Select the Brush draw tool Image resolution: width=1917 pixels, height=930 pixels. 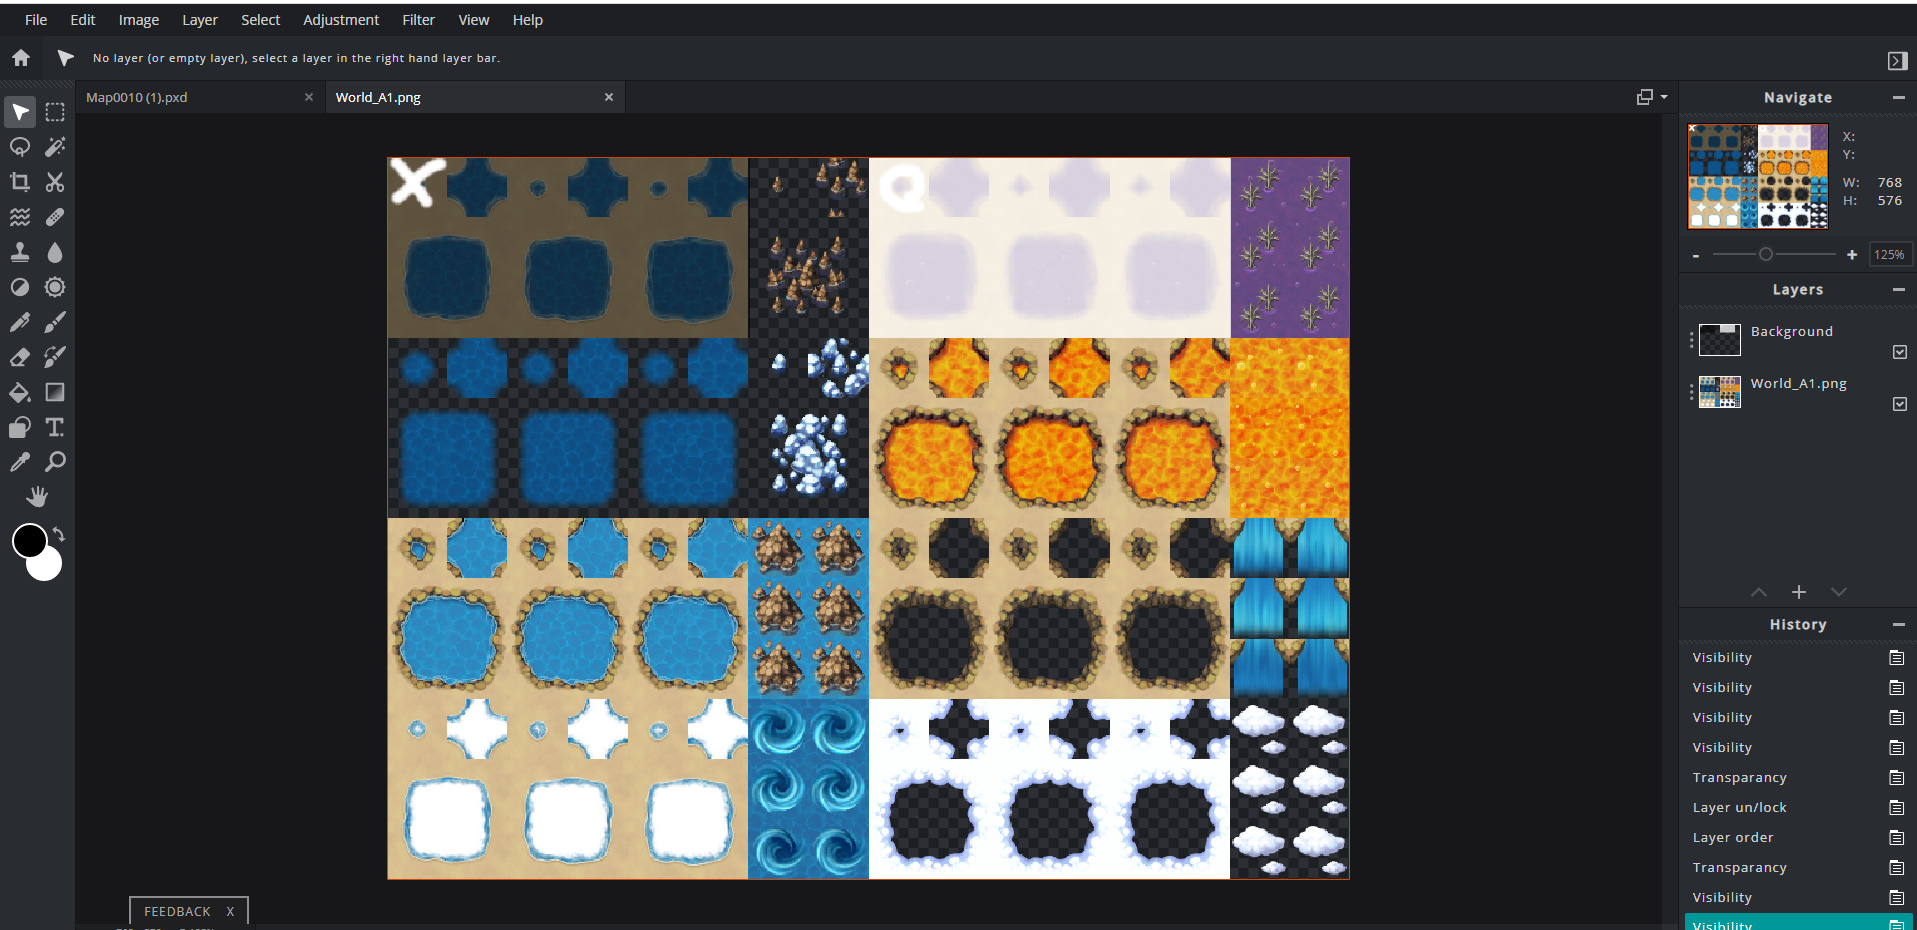click(55, 322)
